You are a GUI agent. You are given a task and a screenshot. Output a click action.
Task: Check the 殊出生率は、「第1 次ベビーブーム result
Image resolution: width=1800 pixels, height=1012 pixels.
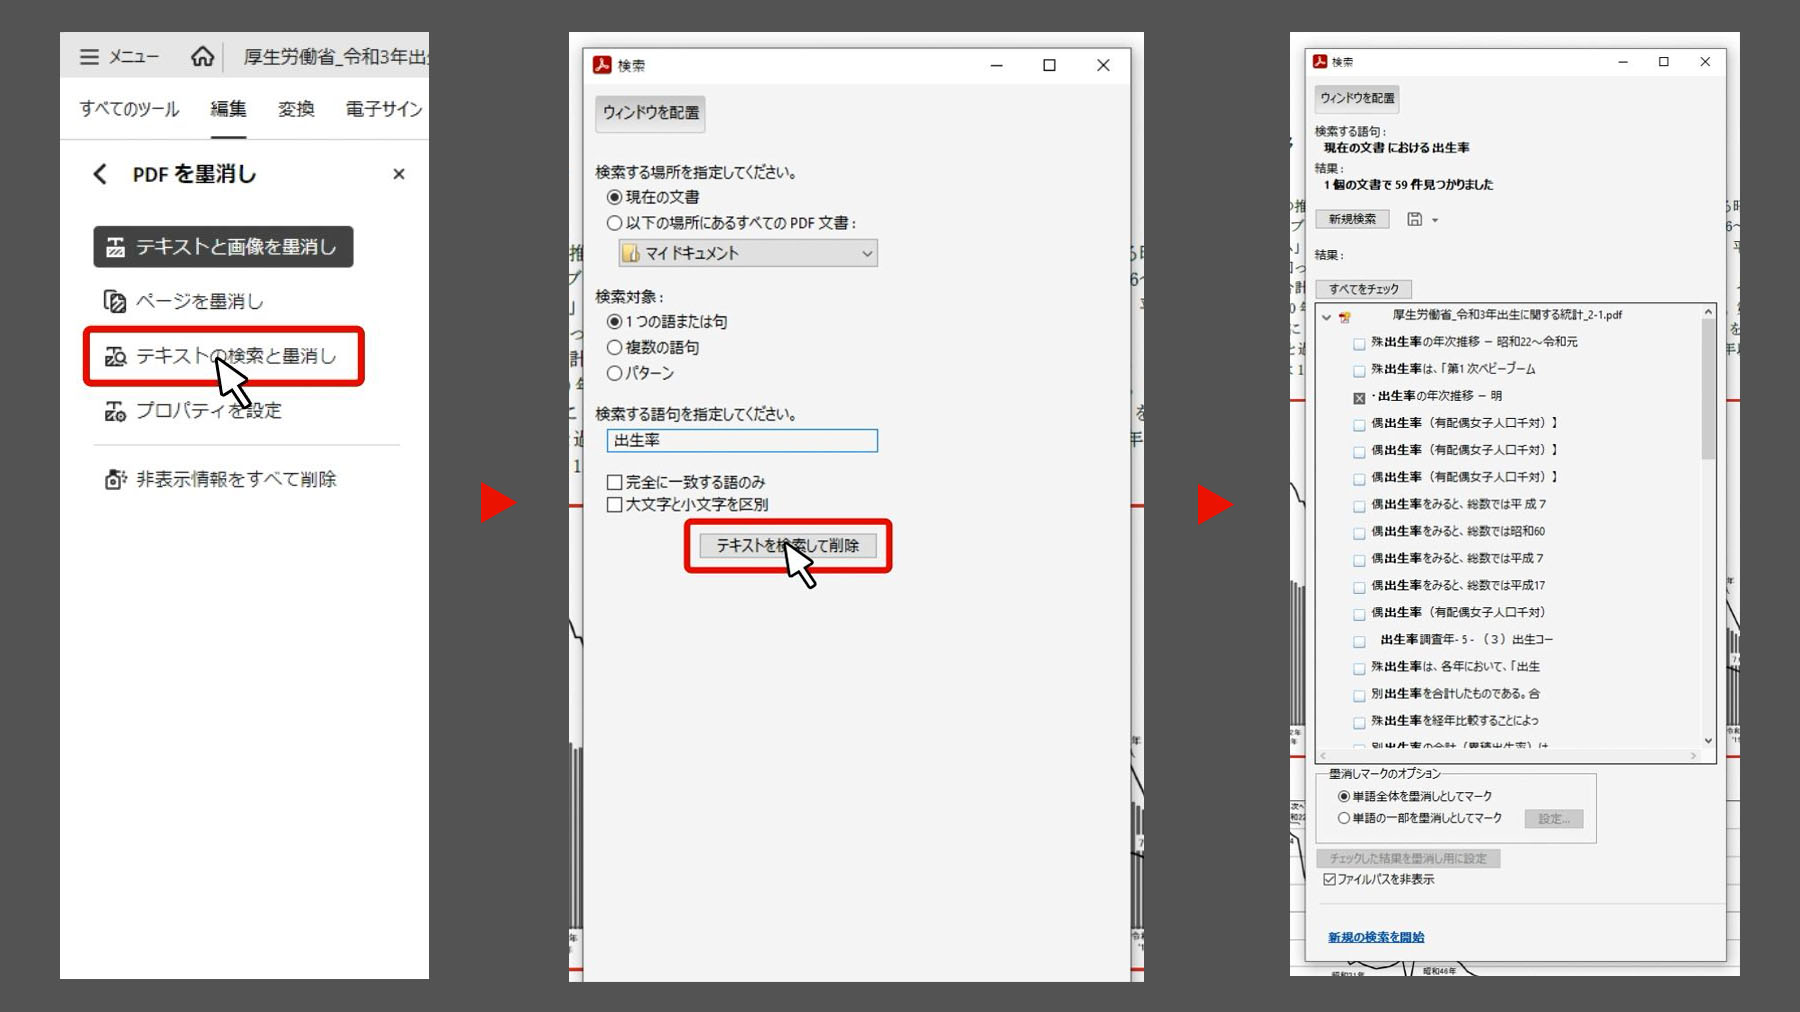pyautogui.click(x=1359, y=370)
